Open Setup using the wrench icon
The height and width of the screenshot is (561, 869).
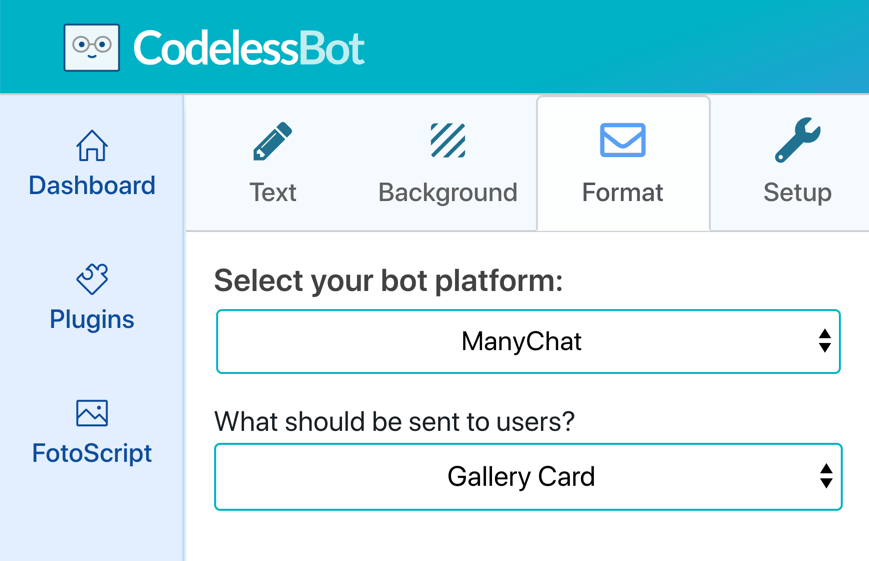coord(798,140)
